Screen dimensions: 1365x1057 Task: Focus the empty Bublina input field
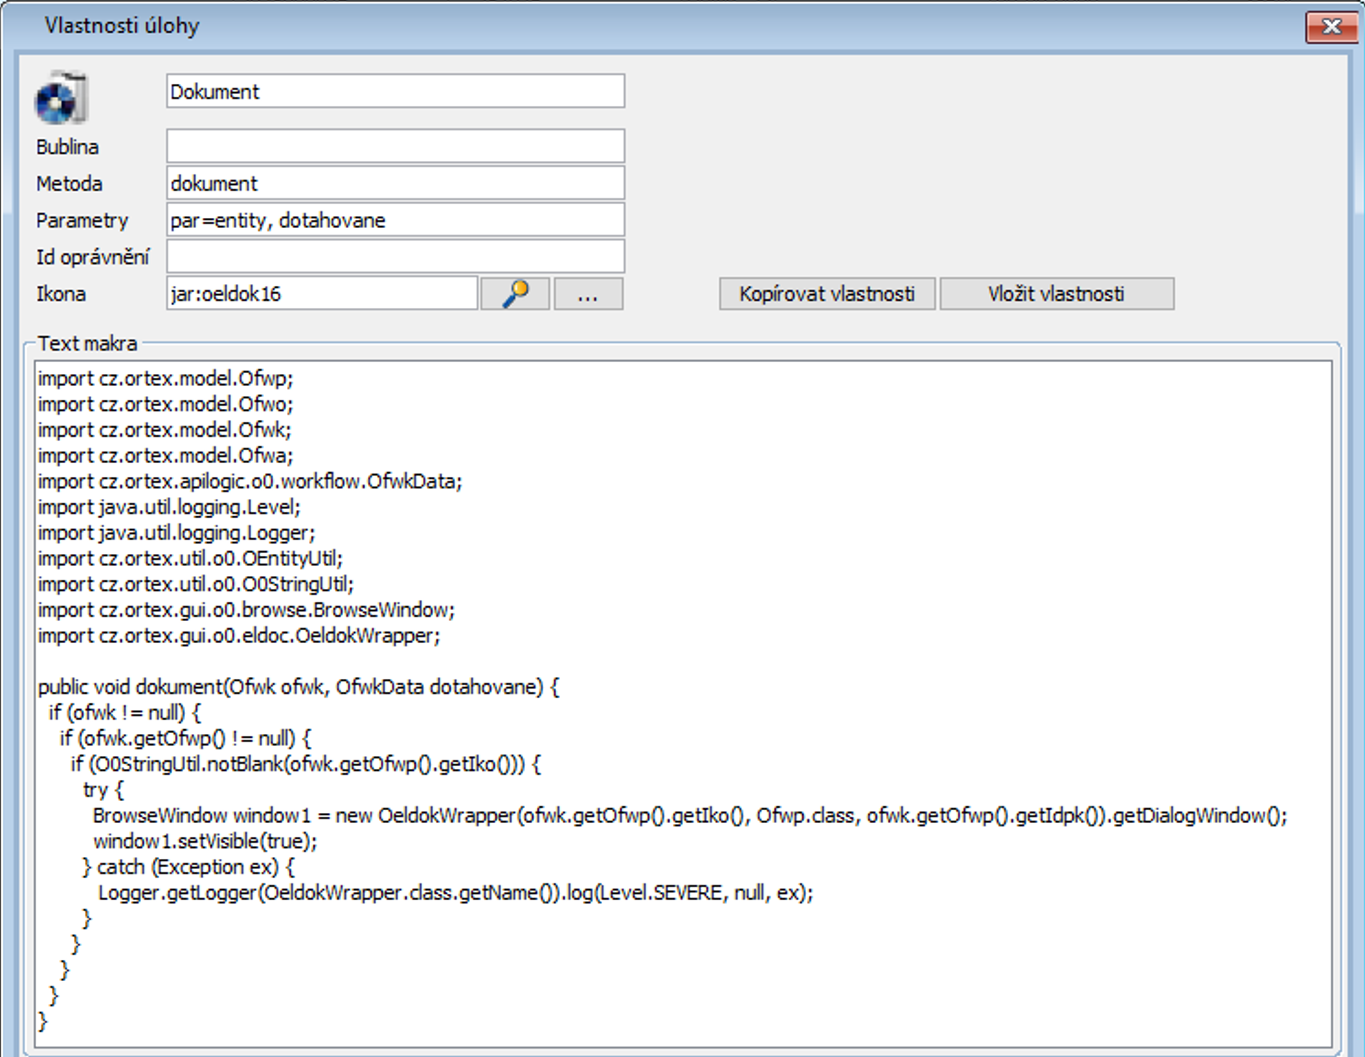coord(395,146)
